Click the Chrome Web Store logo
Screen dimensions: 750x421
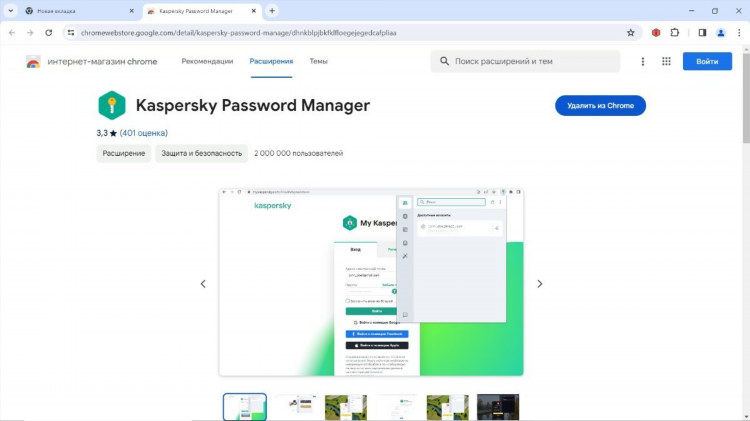click(33, 62)
